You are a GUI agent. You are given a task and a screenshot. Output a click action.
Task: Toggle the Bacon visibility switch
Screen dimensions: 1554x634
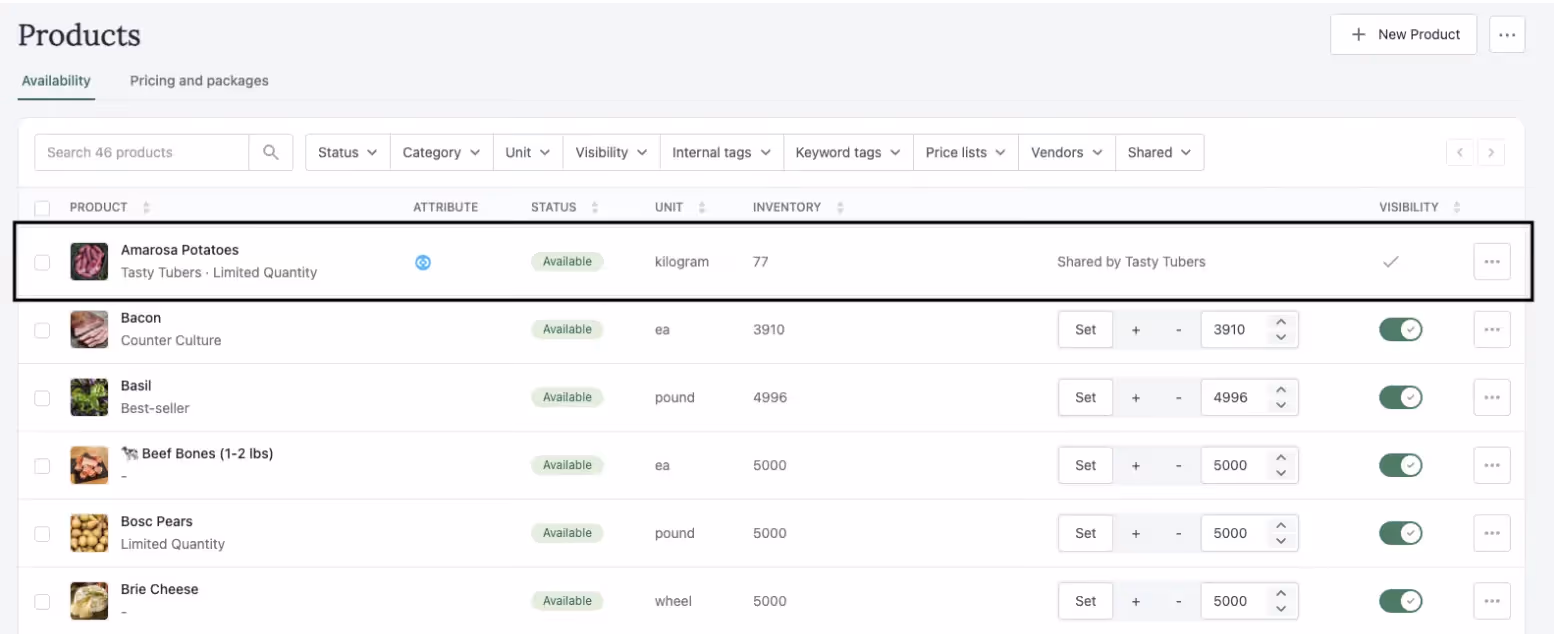[1400, 329]
